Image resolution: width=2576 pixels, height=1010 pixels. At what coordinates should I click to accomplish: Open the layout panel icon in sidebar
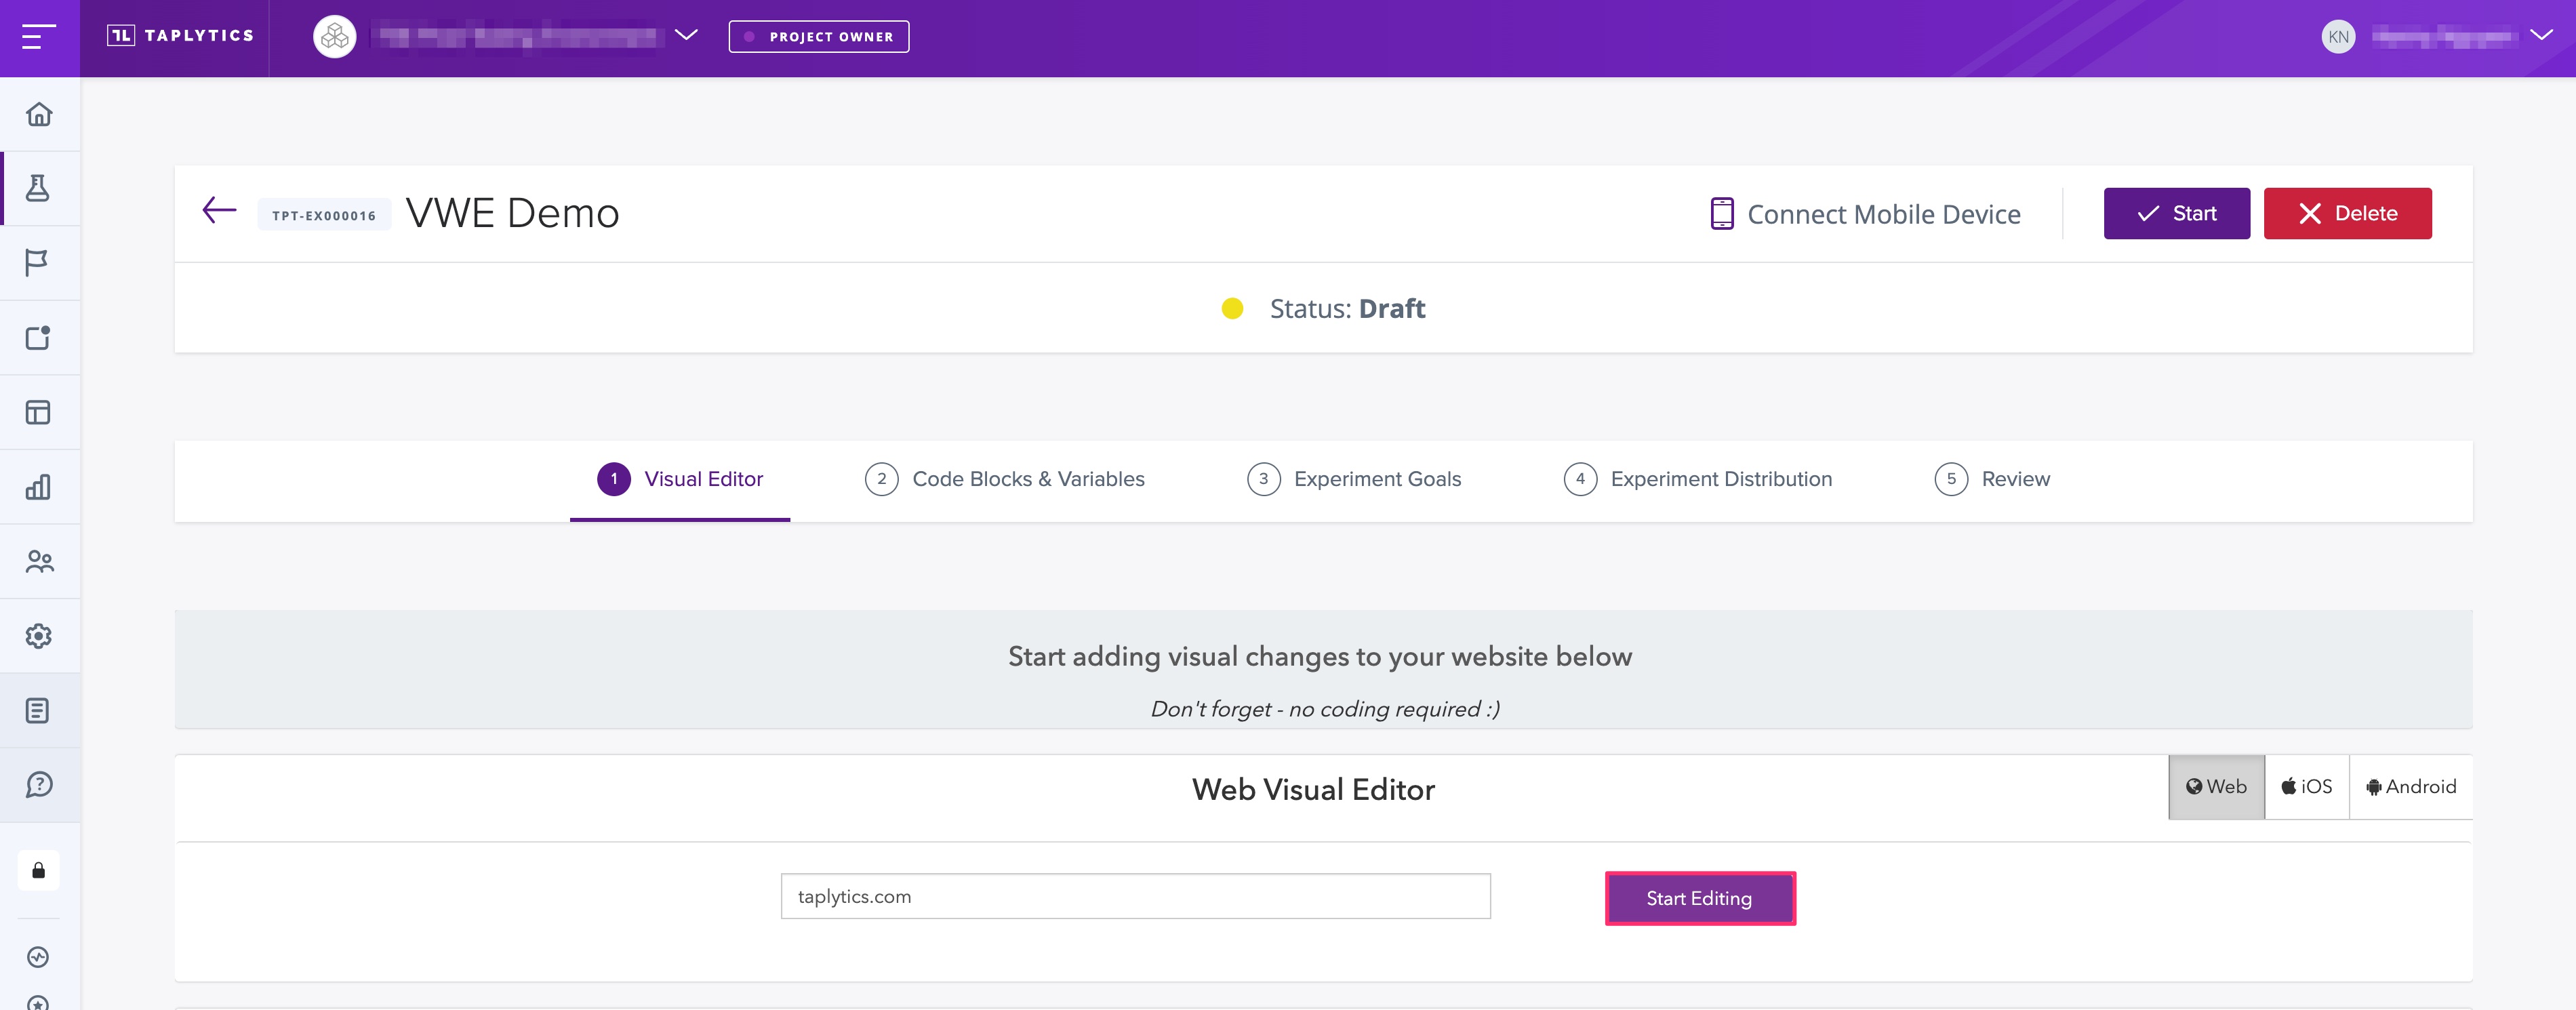pos(39,412)
